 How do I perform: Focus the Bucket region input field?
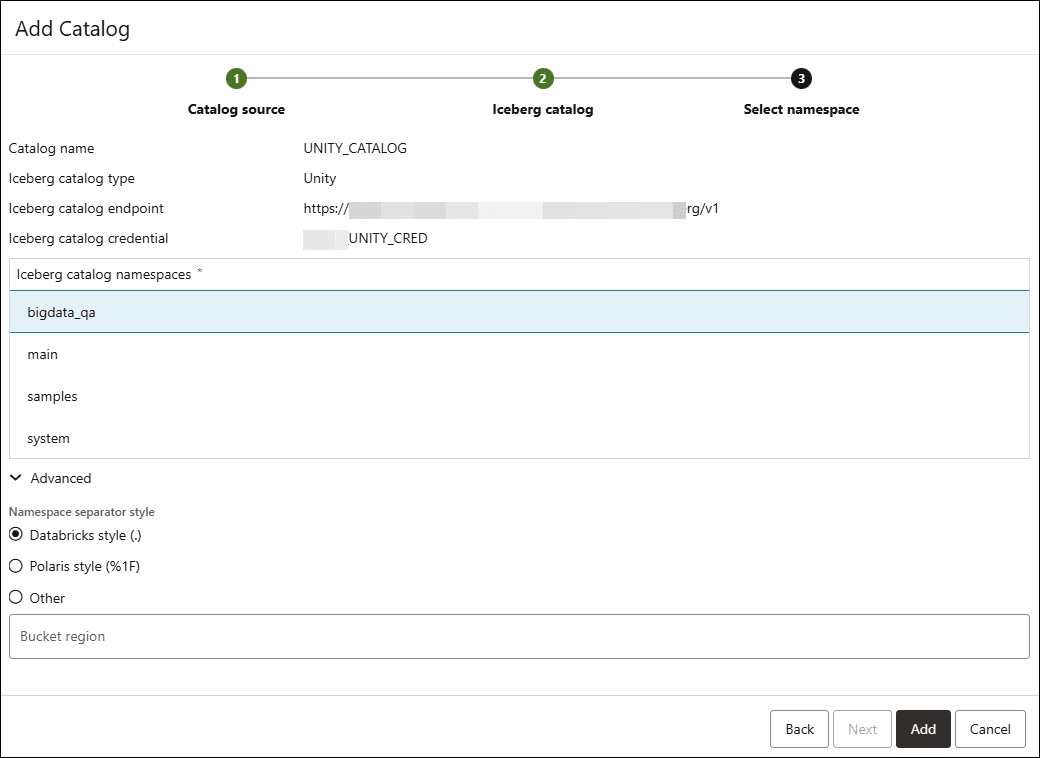(519, 636)
